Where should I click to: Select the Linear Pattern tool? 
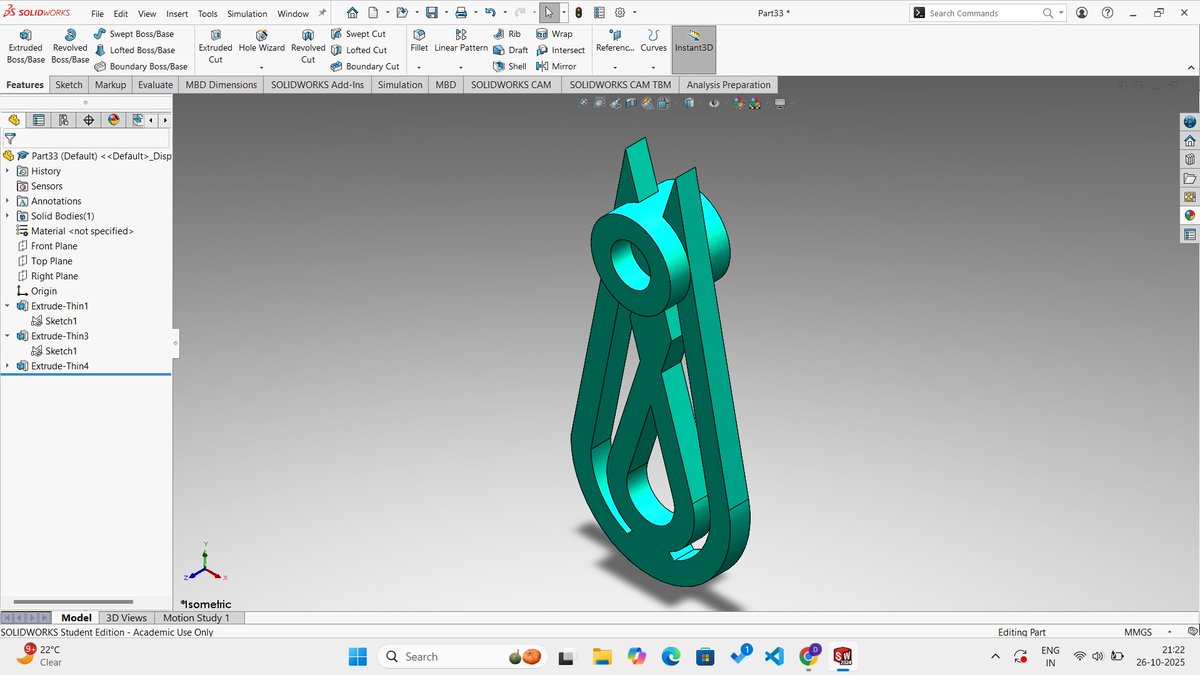click(461, 41)
